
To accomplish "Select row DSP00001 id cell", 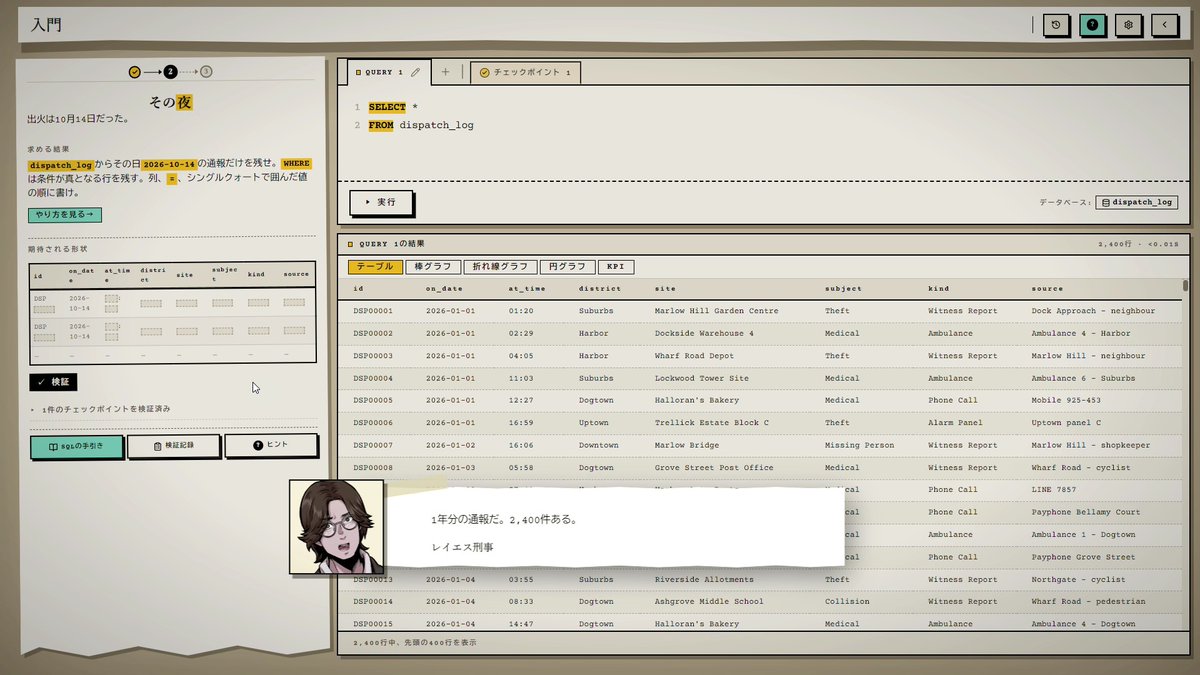I will [x=373, y=311].
